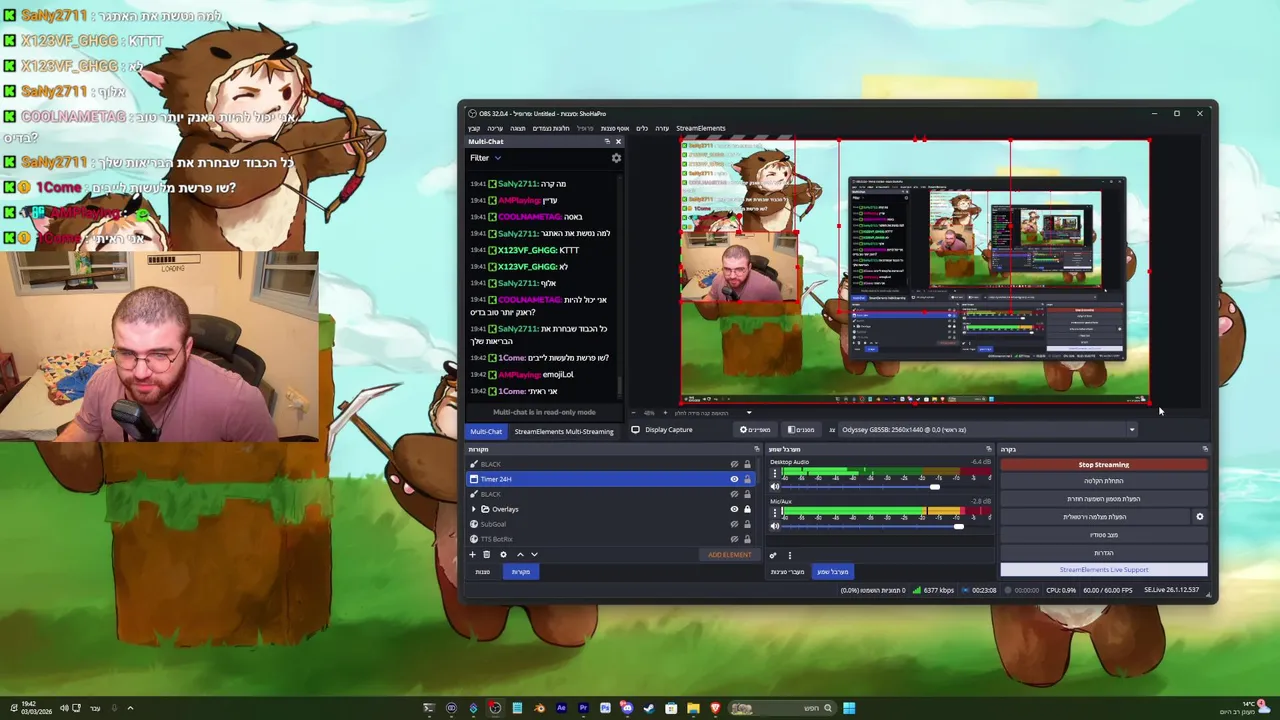Screen dimensions: 1280x720
Task: Mute the Mic/Aux channel
Action: click(x=775, y=526)
